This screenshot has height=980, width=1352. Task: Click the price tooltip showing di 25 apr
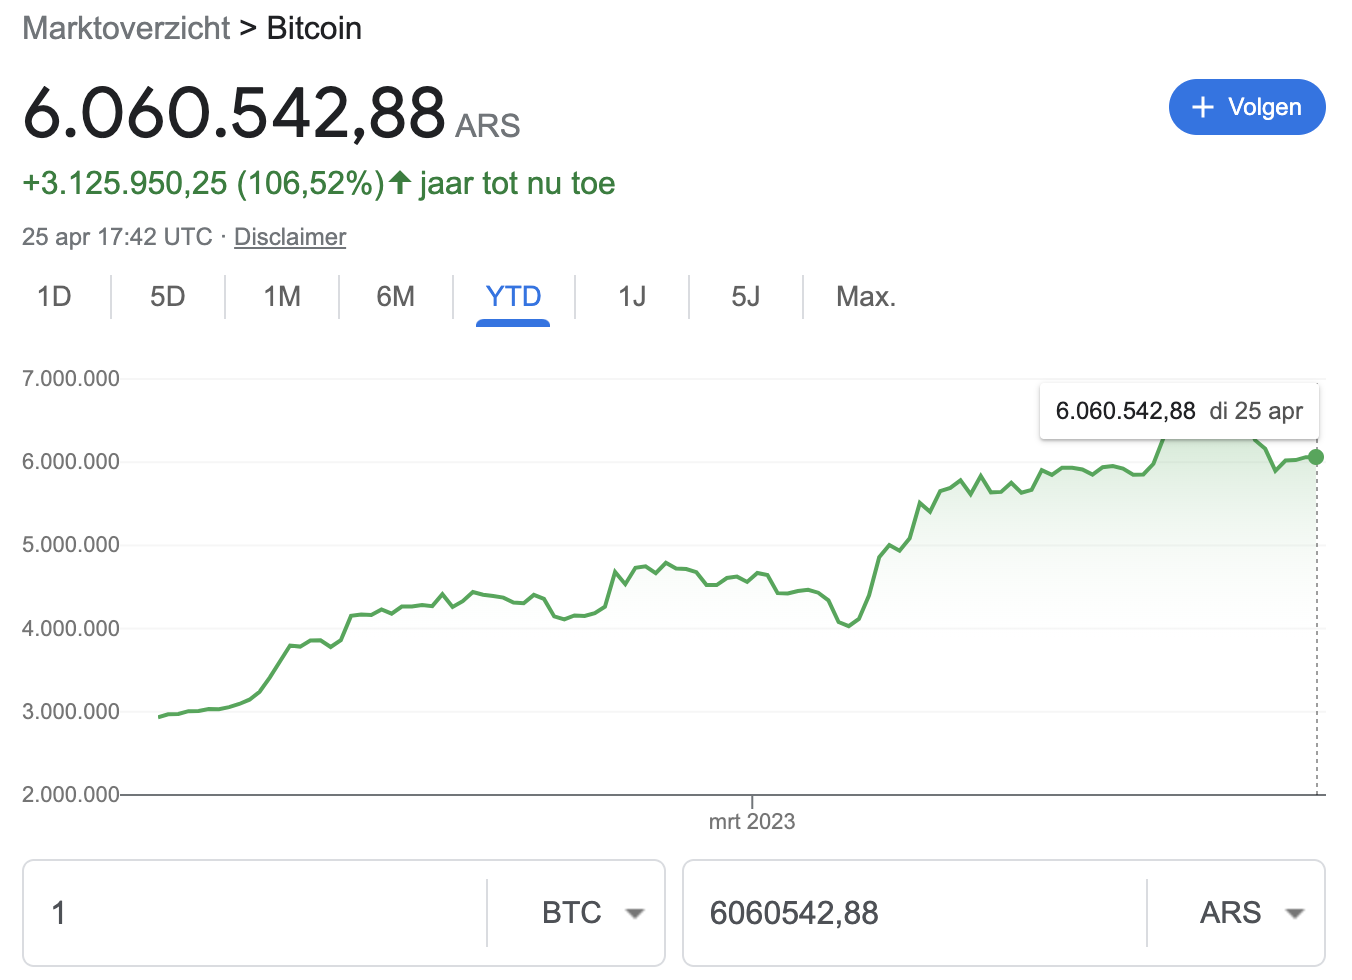1178,410
